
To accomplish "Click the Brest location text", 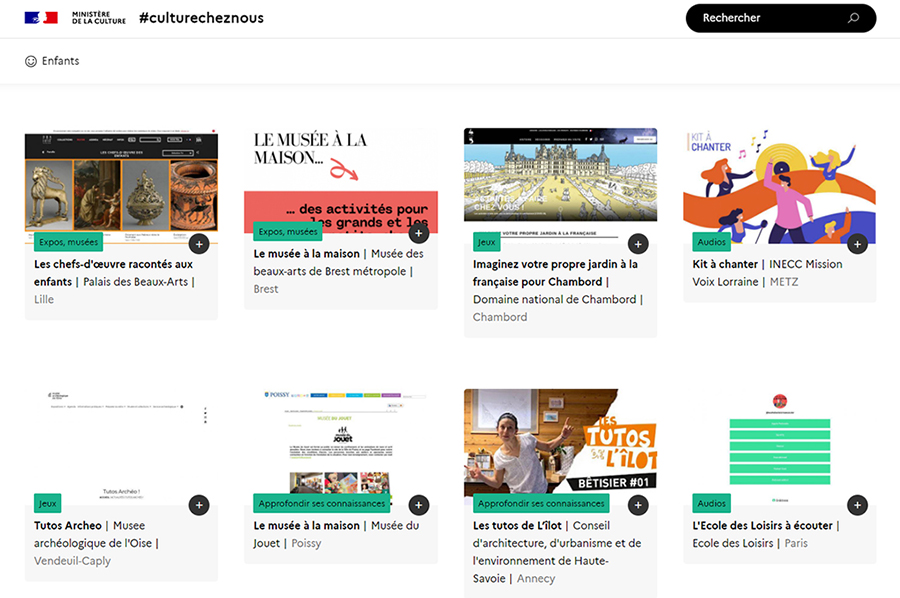I will 266,289.
